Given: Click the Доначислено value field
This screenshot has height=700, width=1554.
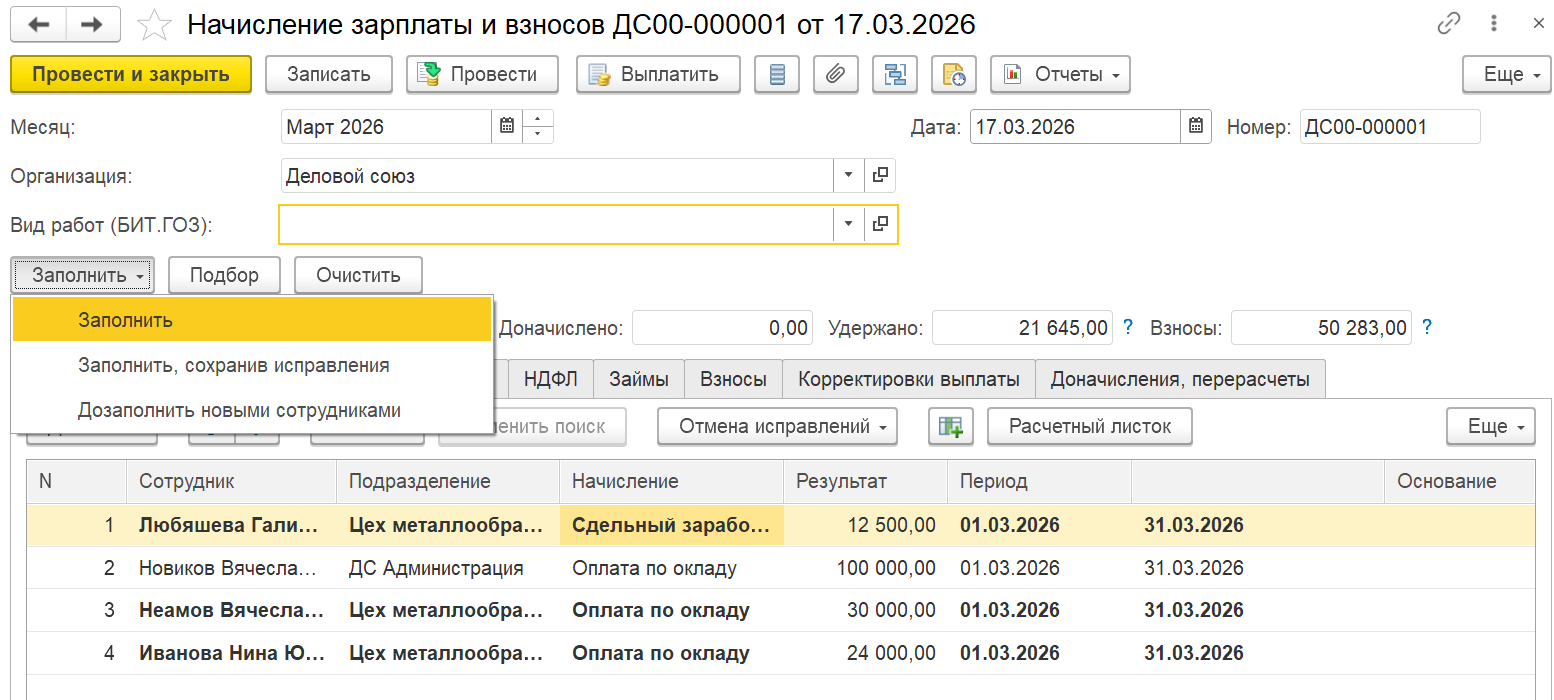Looking at the screenshot, I should pyautogui.click(x=722, y=327).
